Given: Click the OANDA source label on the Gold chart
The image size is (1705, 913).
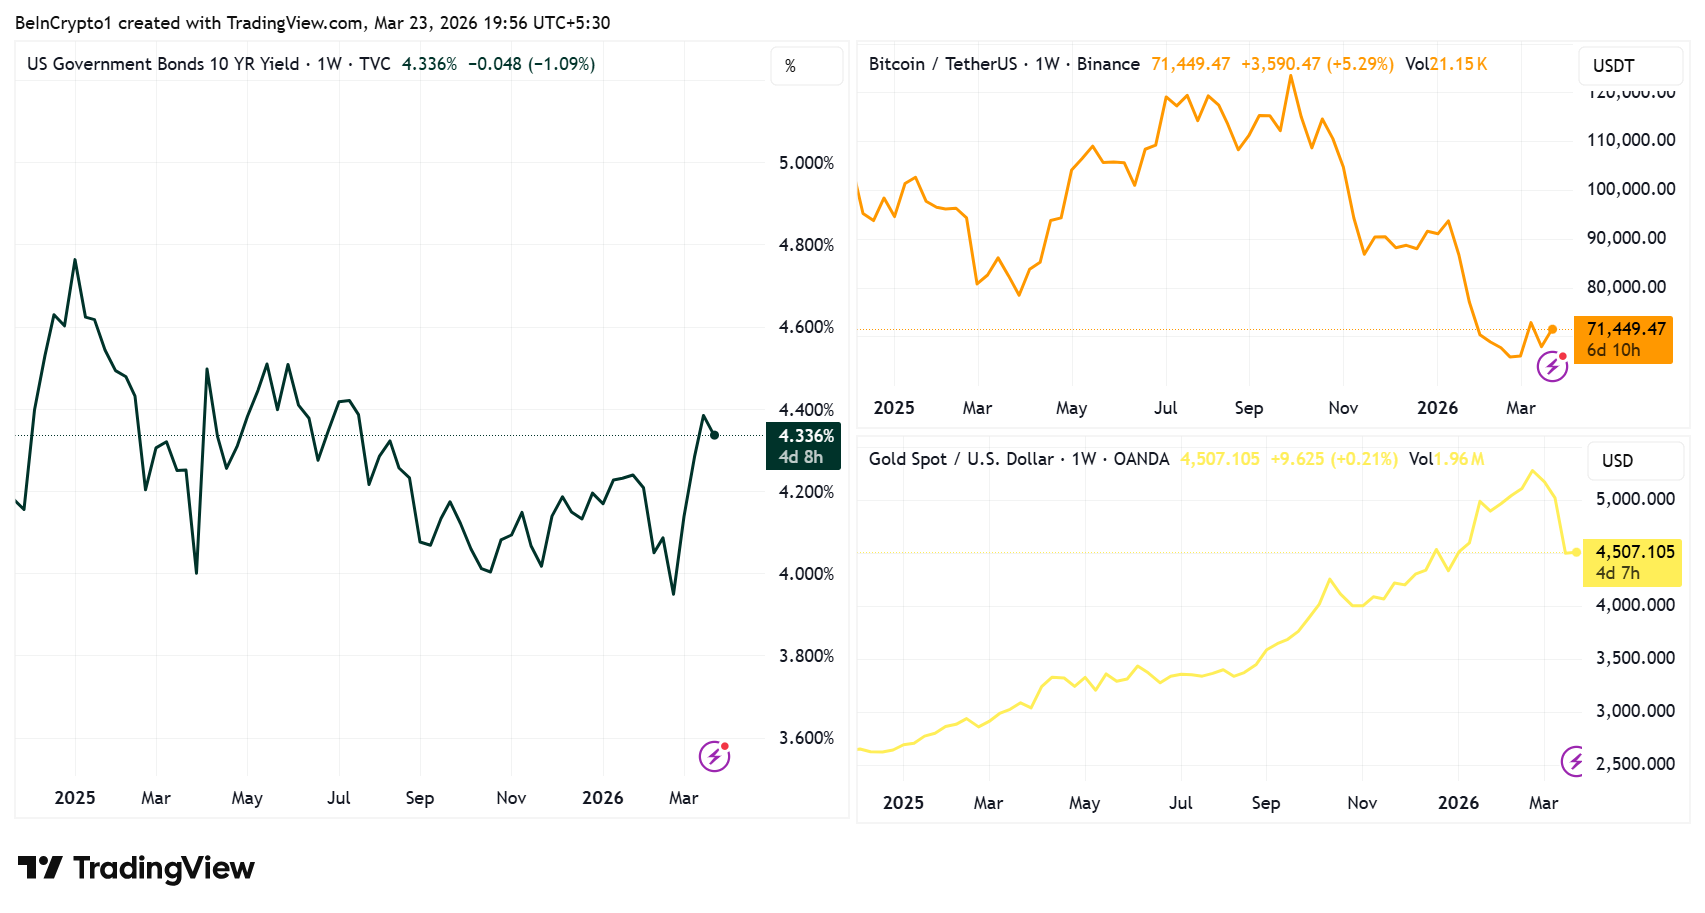Looking at the screenshot, I should click(1142, 459).
